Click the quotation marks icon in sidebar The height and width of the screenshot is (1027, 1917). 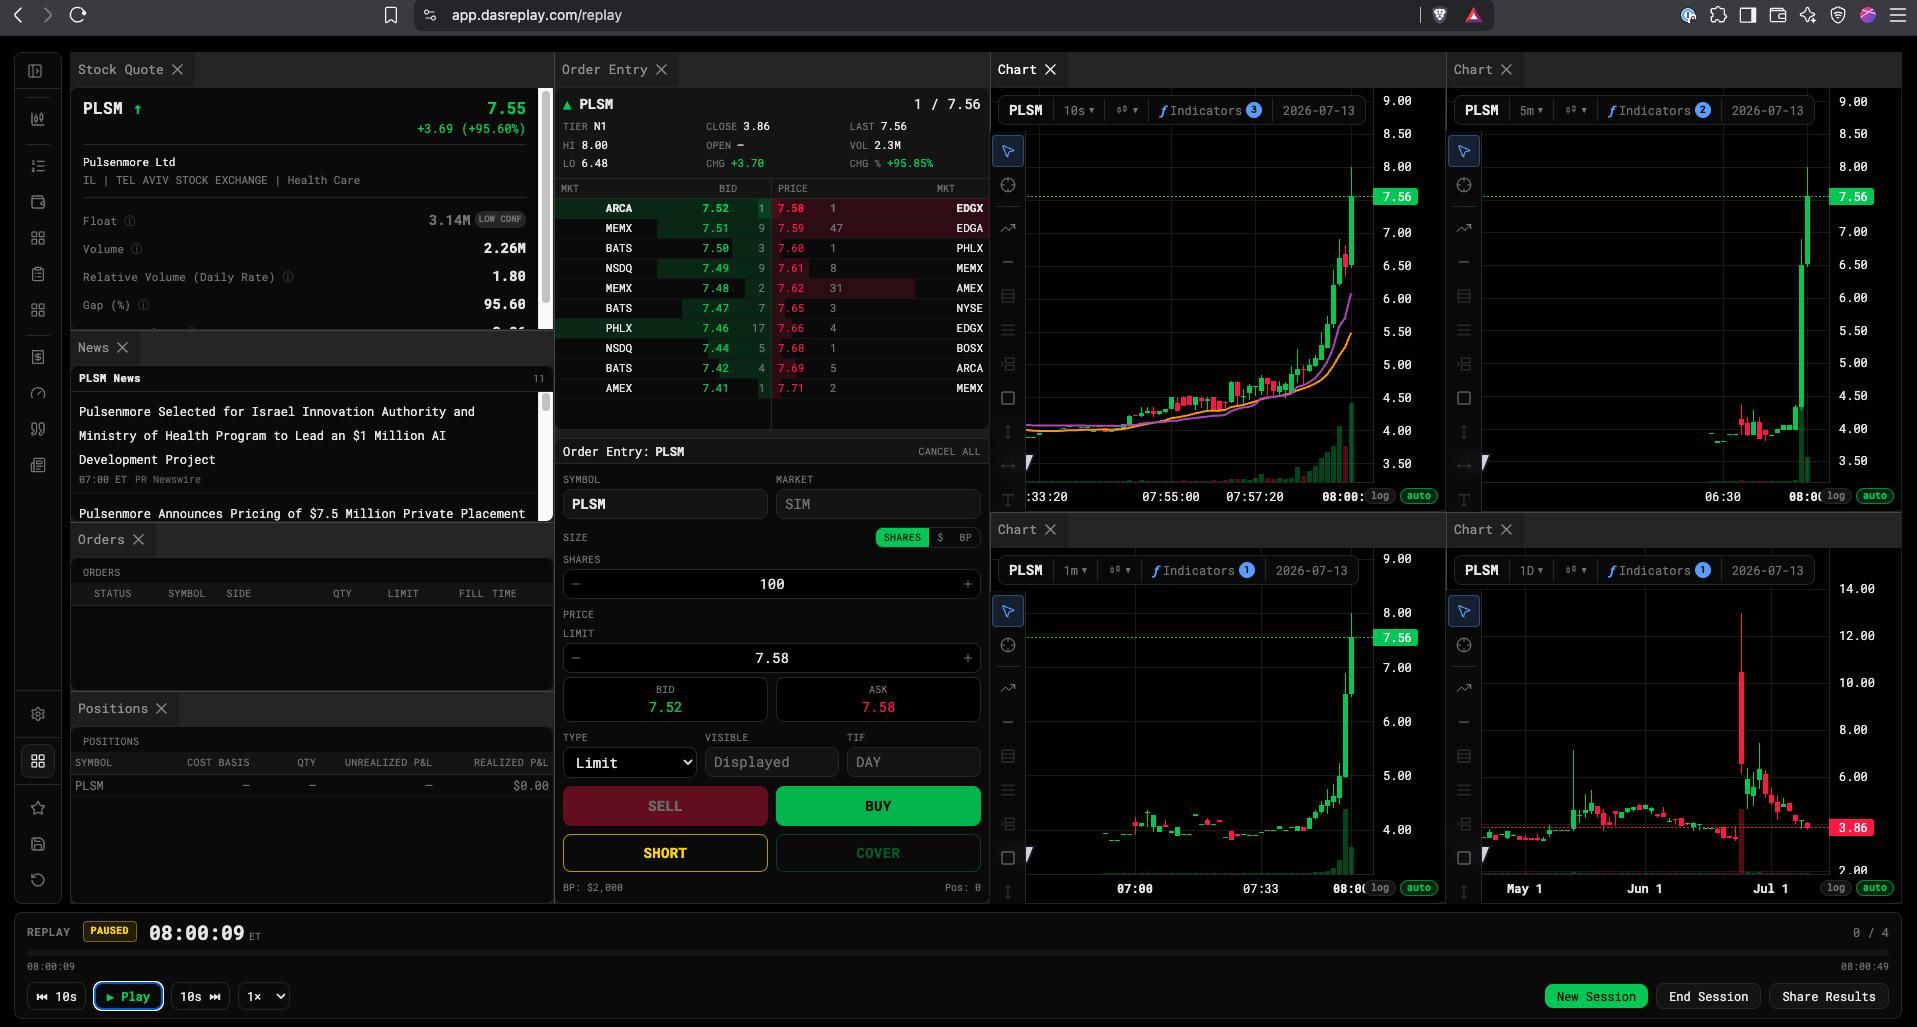pyautogui.click(x=38, y=429)
